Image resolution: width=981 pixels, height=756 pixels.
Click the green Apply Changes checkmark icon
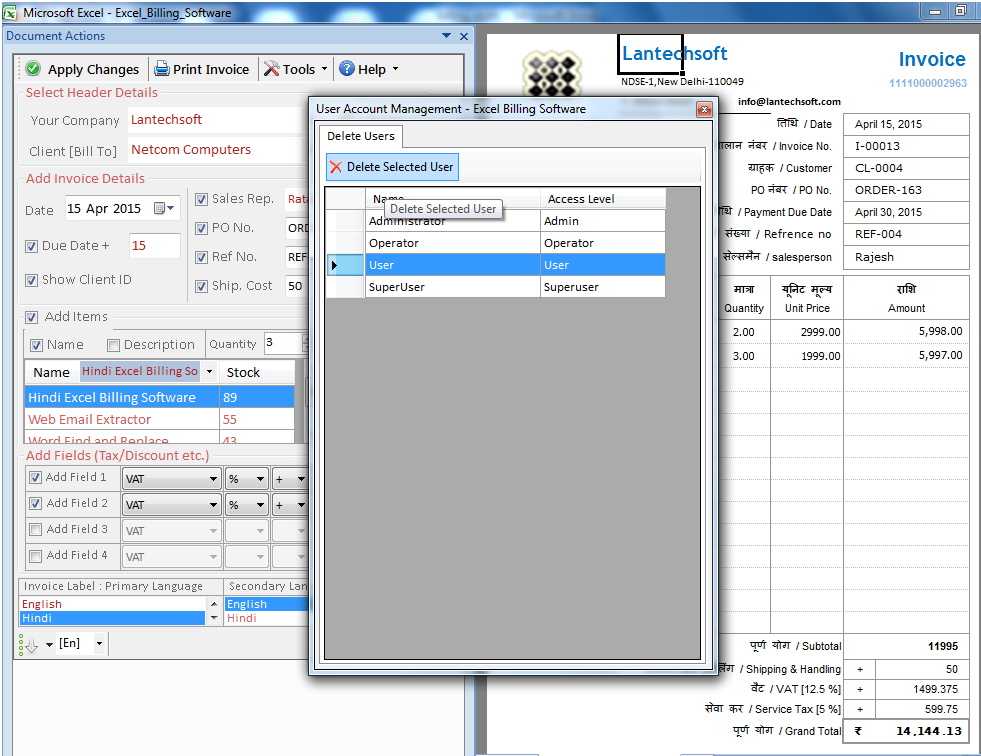(33, 68)
